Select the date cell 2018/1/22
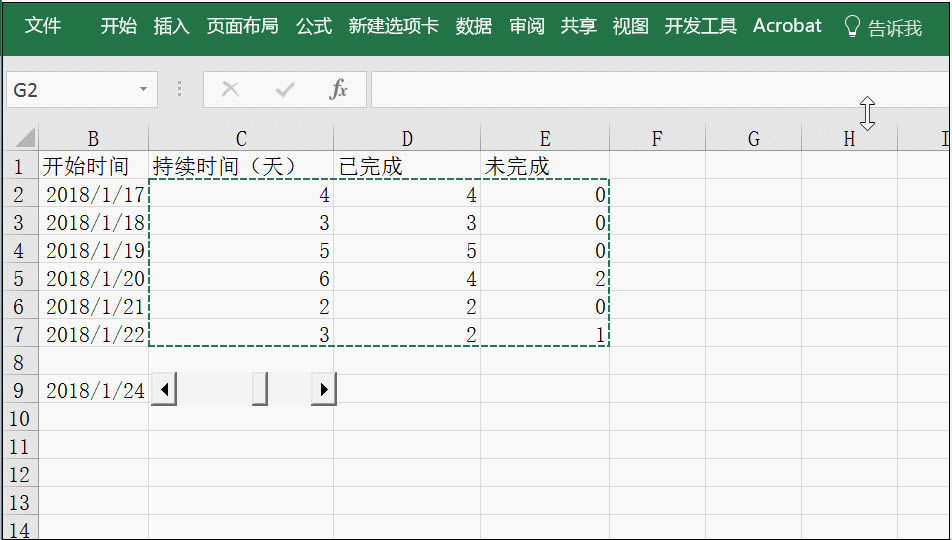The height and width of the screenshot is (540, 952). (94, 334)
